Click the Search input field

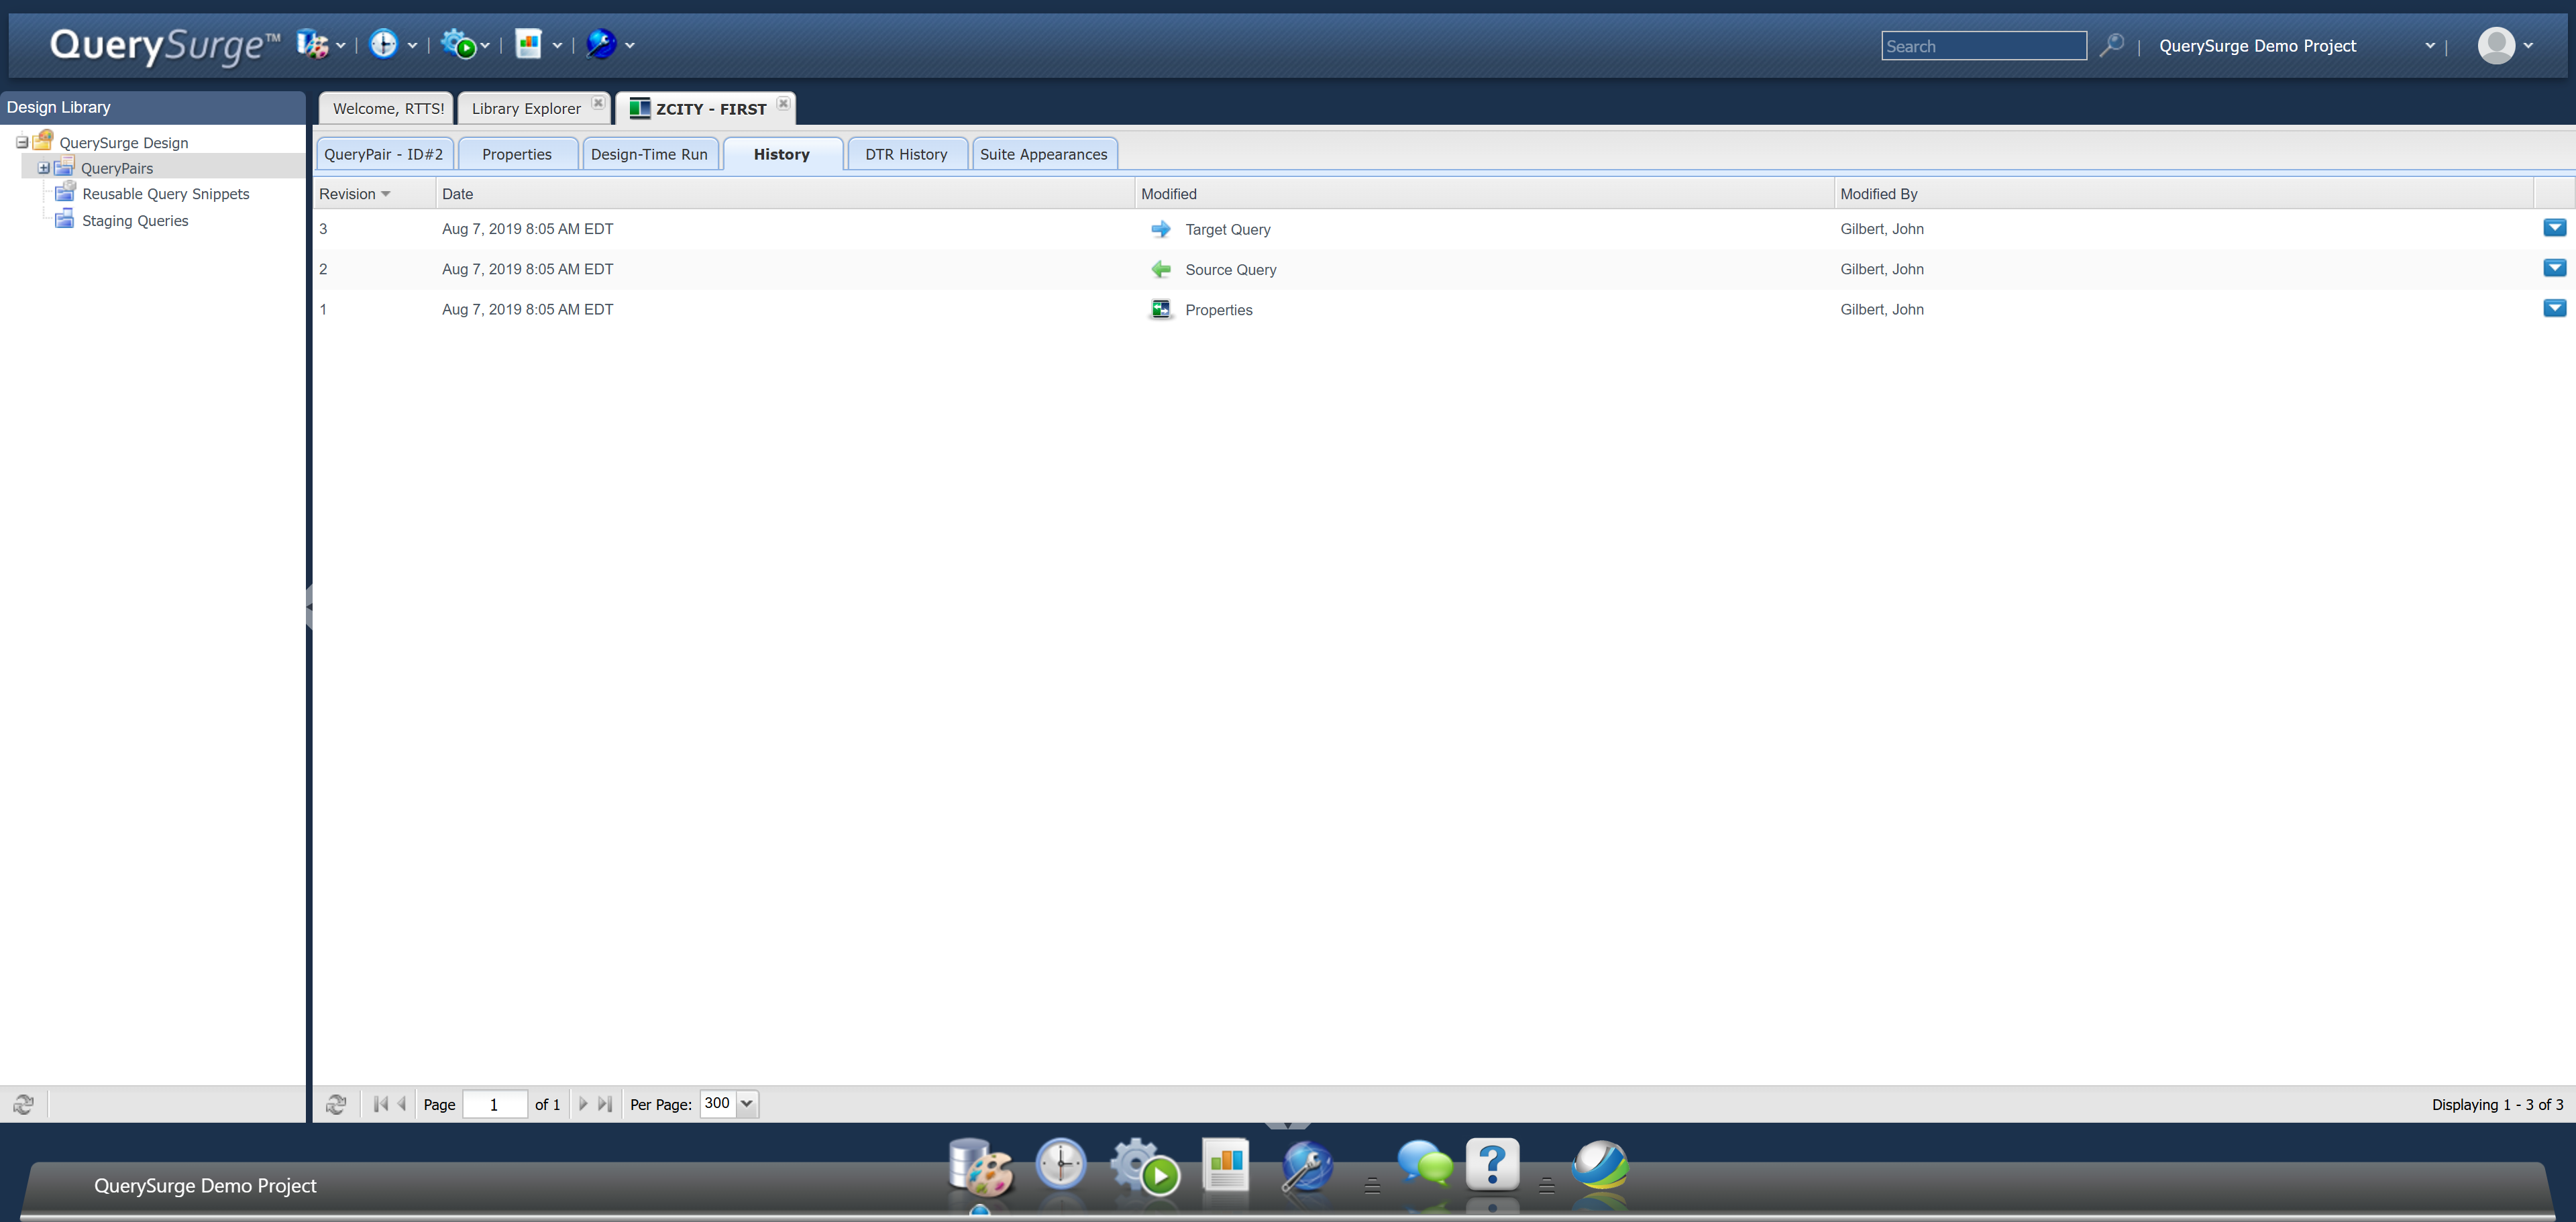click(1984, 45)
